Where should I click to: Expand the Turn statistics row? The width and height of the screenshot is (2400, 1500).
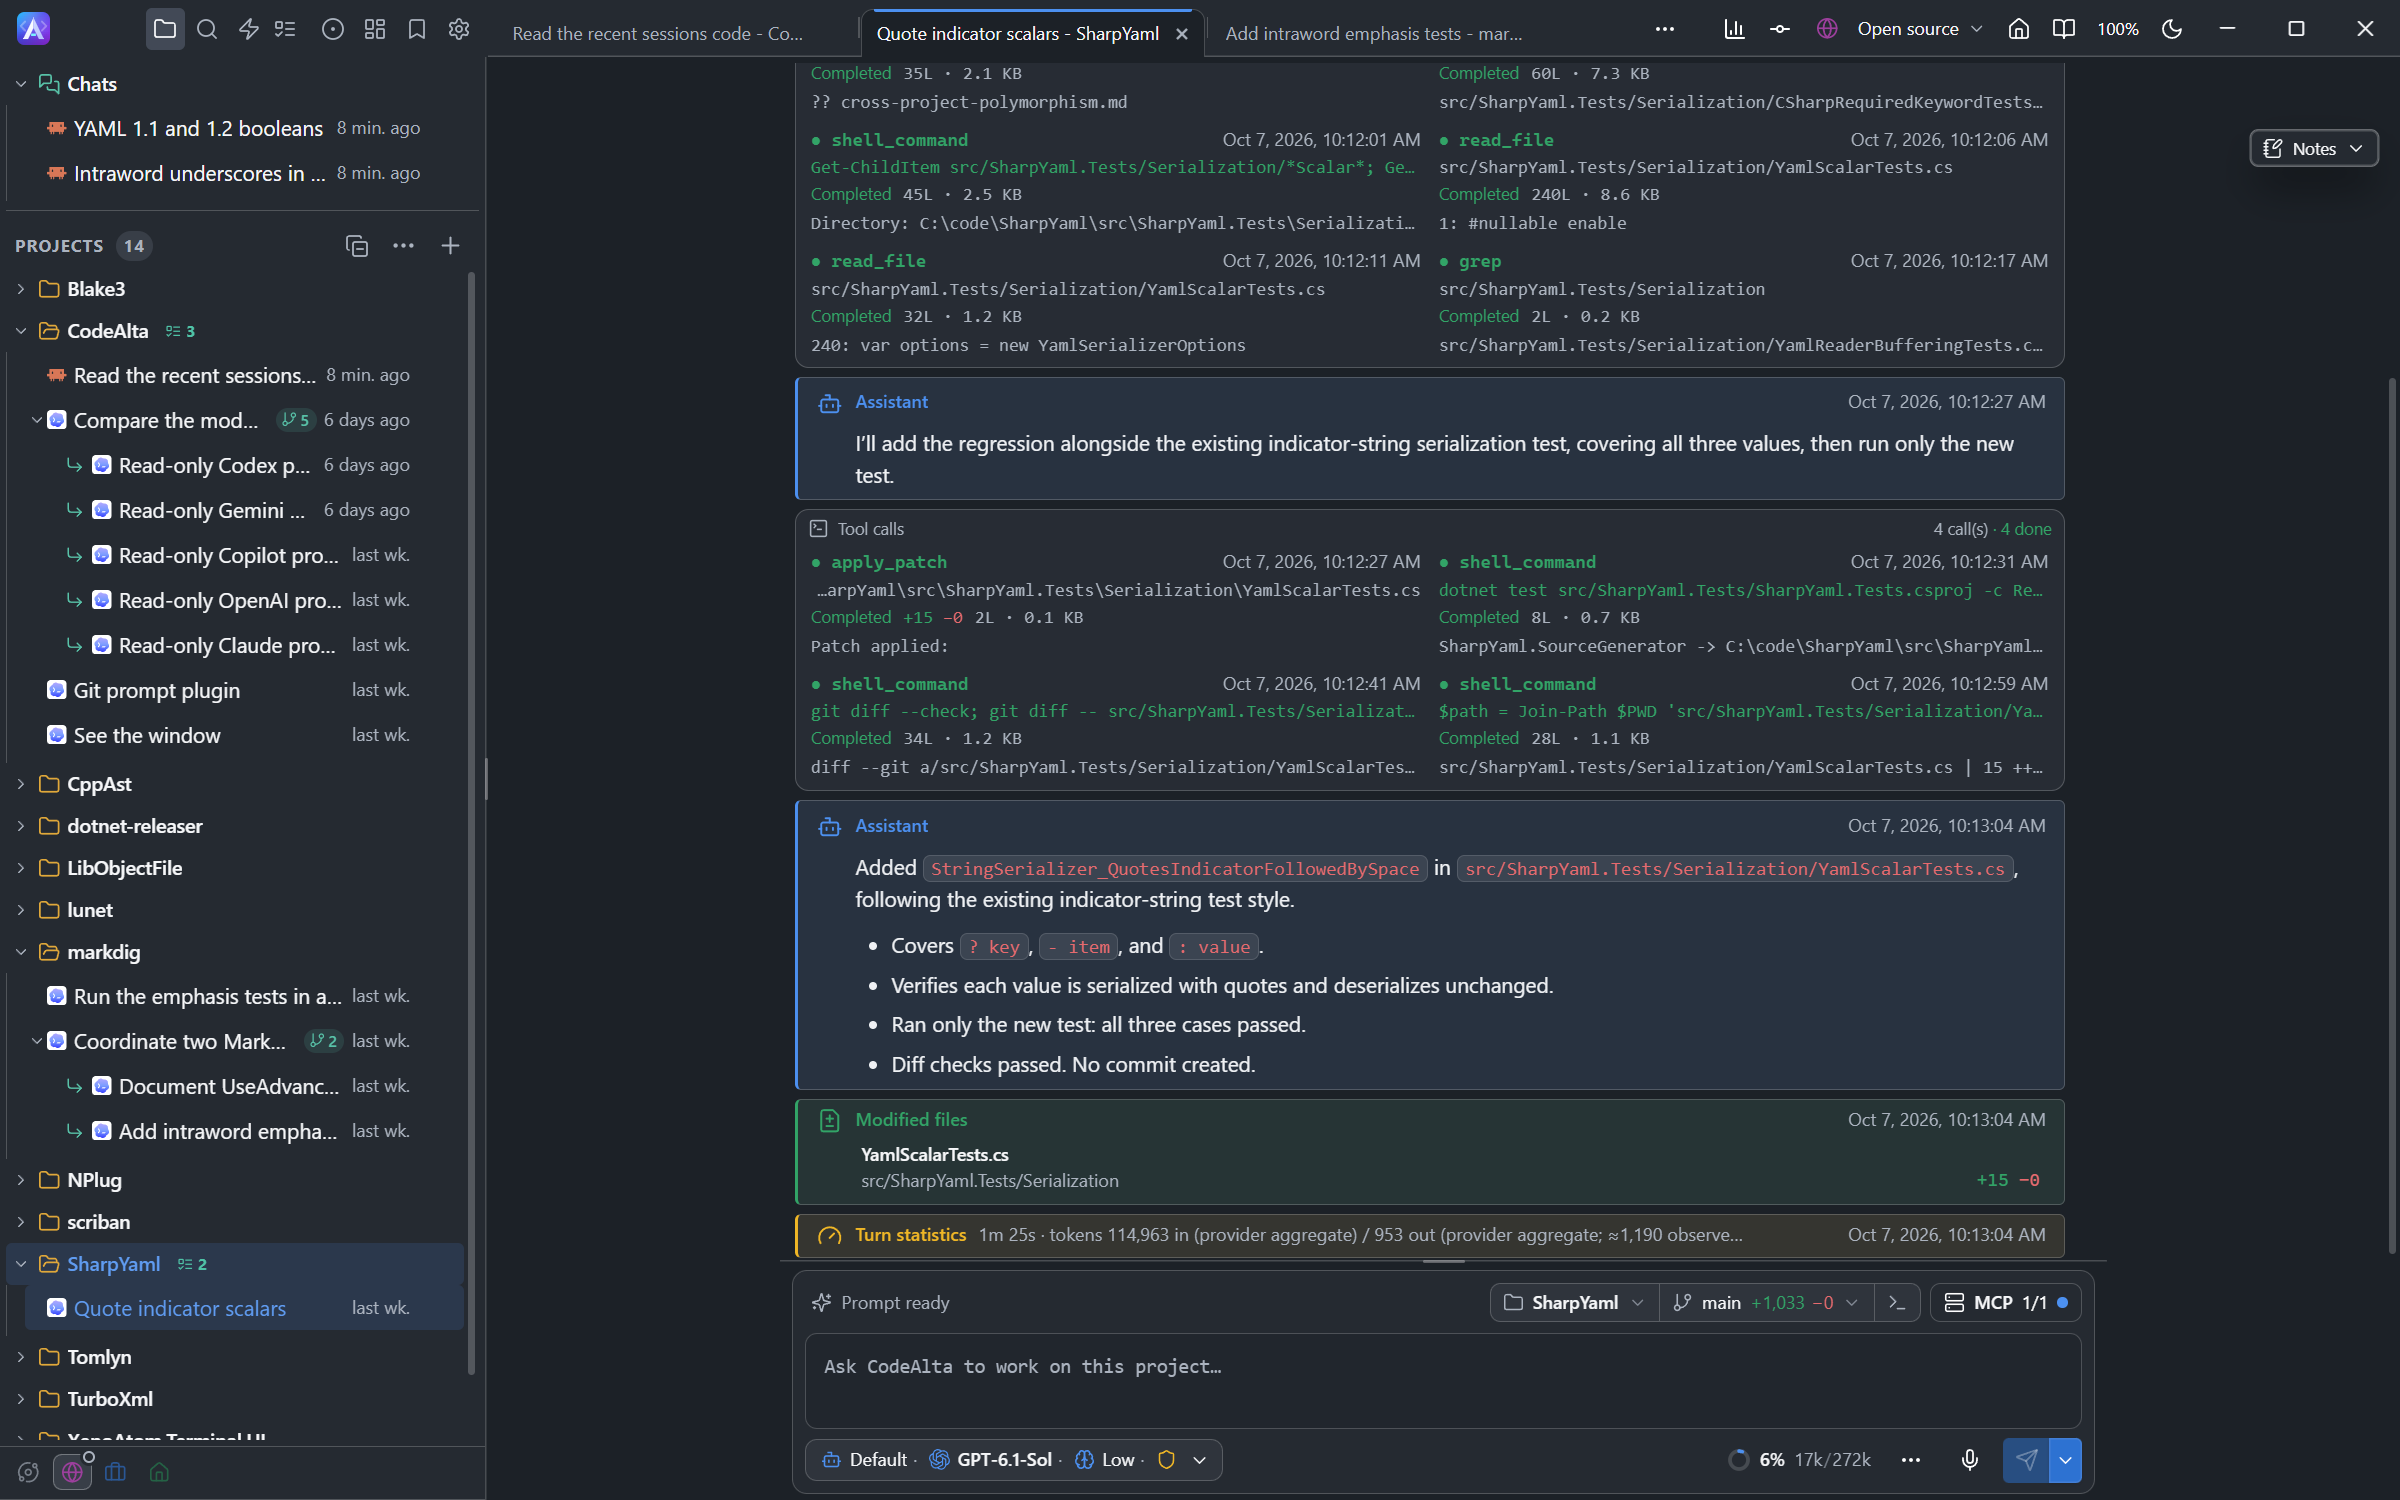(x=1430, y=1235)
